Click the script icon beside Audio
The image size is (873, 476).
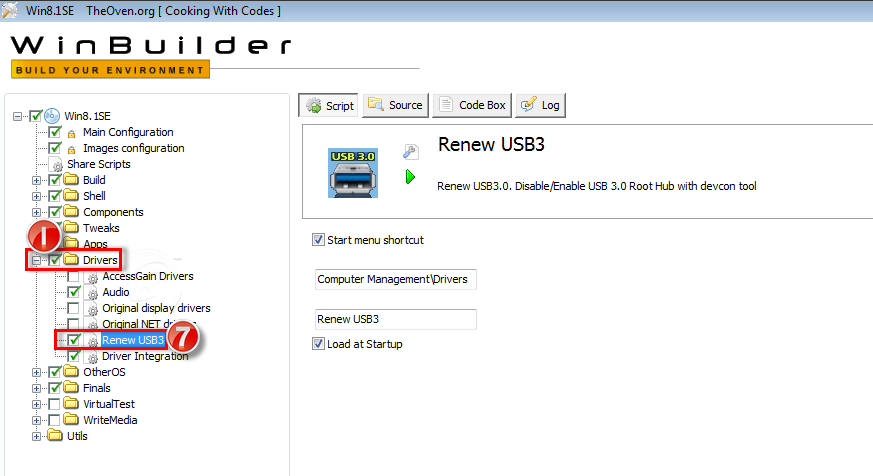tap(92, 293)
